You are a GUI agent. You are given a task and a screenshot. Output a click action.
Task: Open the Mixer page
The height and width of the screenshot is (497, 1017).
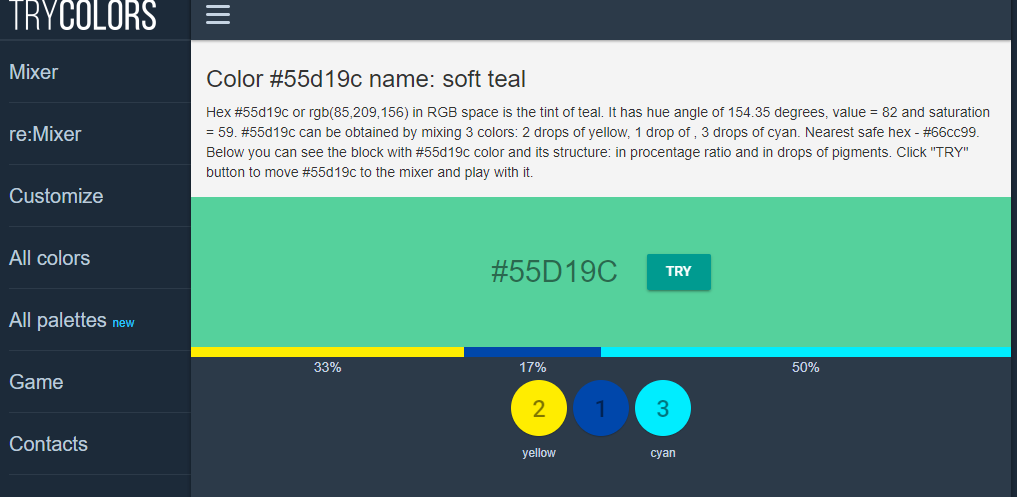coord(34,72)
